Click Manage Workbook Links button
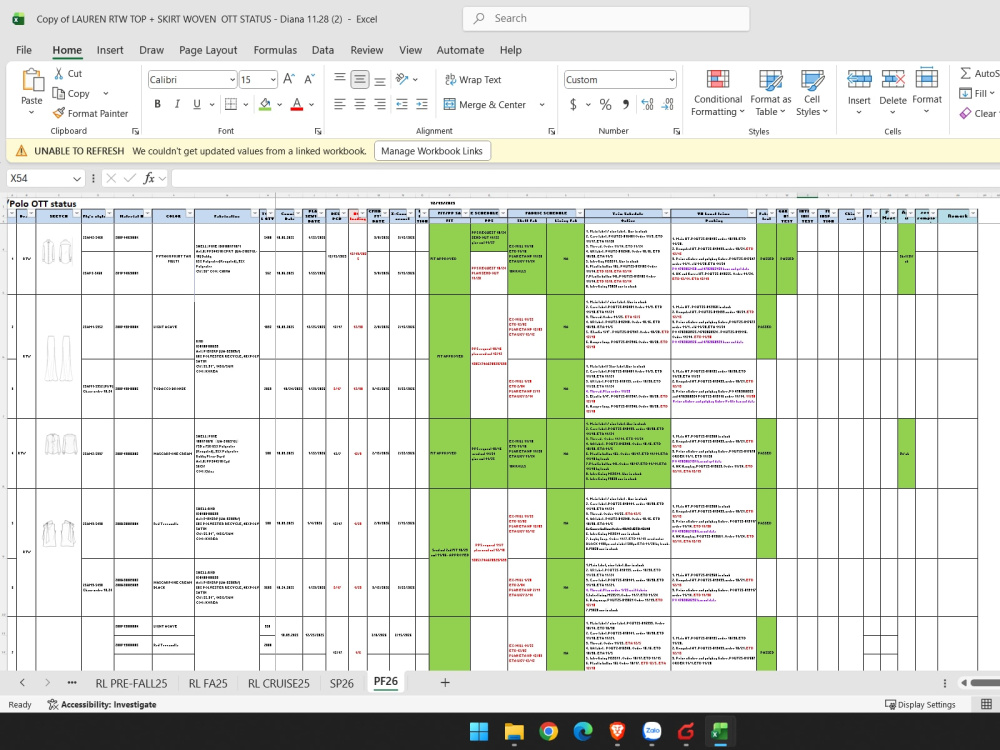 coord(432,151)
